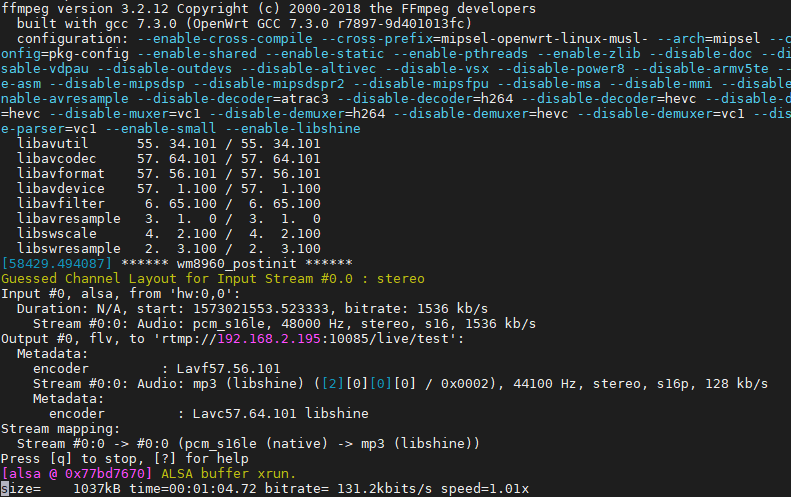791x497 pixels.
Task: Click the '--disable-mipsdsp' flag
Action: [117, 83]
